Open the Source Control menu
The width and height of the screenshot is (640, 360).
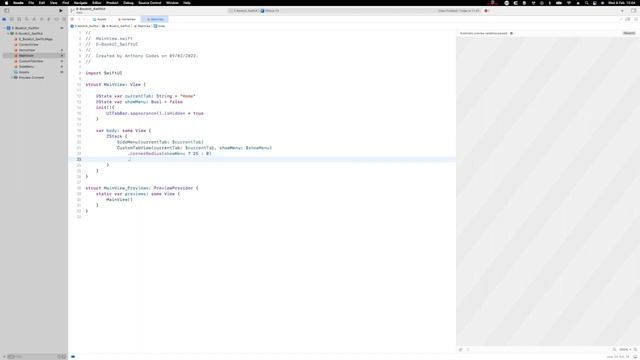pos(150,3)
